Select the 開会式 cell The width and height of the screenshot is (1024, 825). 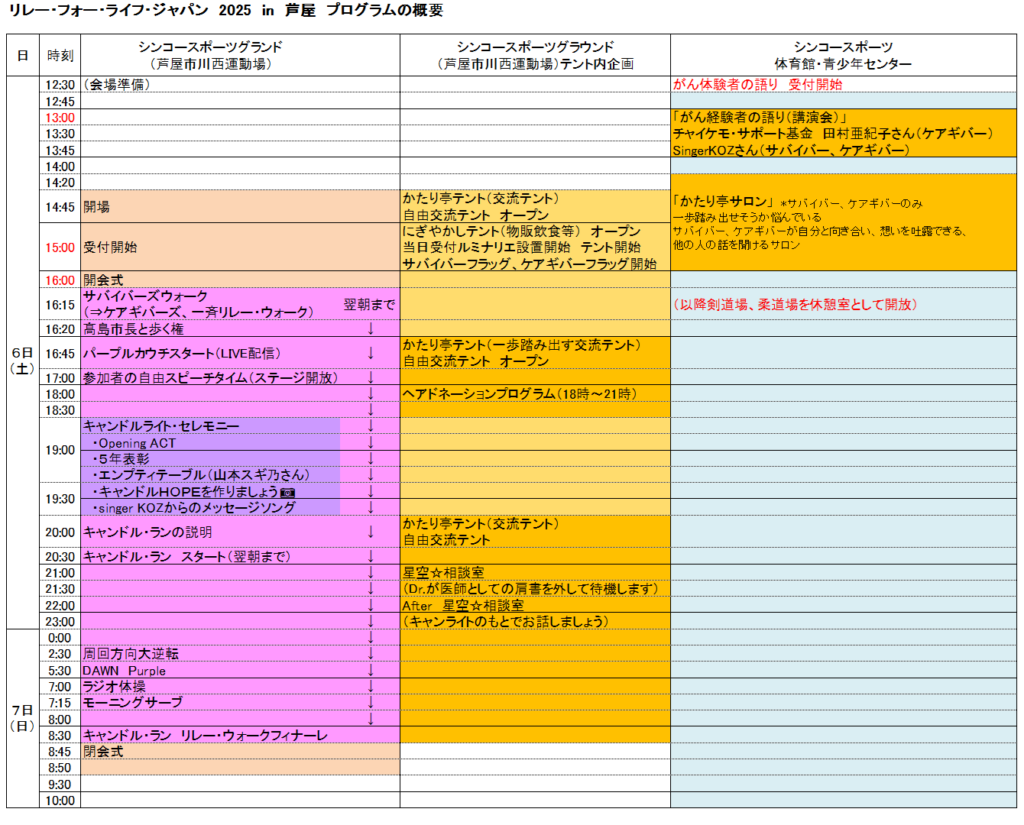click(x=102, y=280)
